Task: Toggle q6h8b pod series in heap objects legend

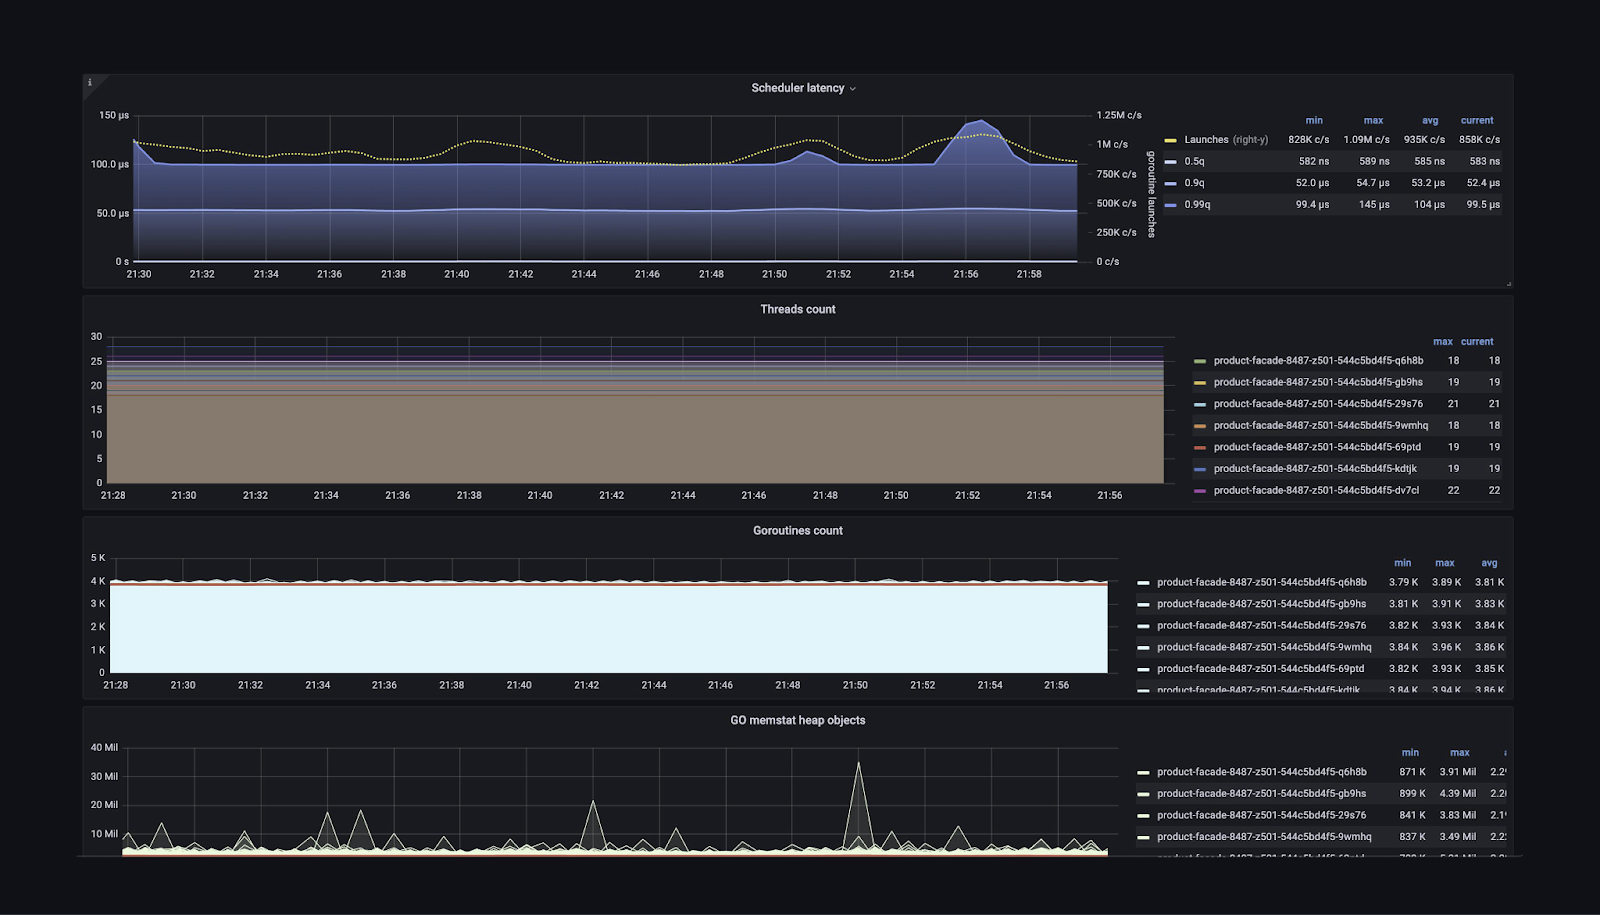Action: coord(1262,772)
